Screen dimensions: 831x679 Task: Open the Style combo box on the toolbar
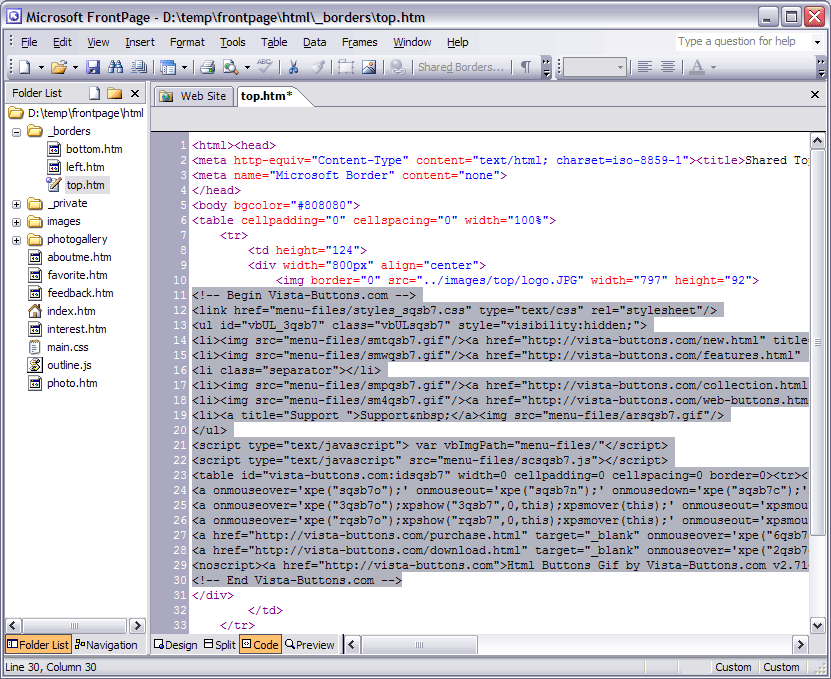coord(595,67)
